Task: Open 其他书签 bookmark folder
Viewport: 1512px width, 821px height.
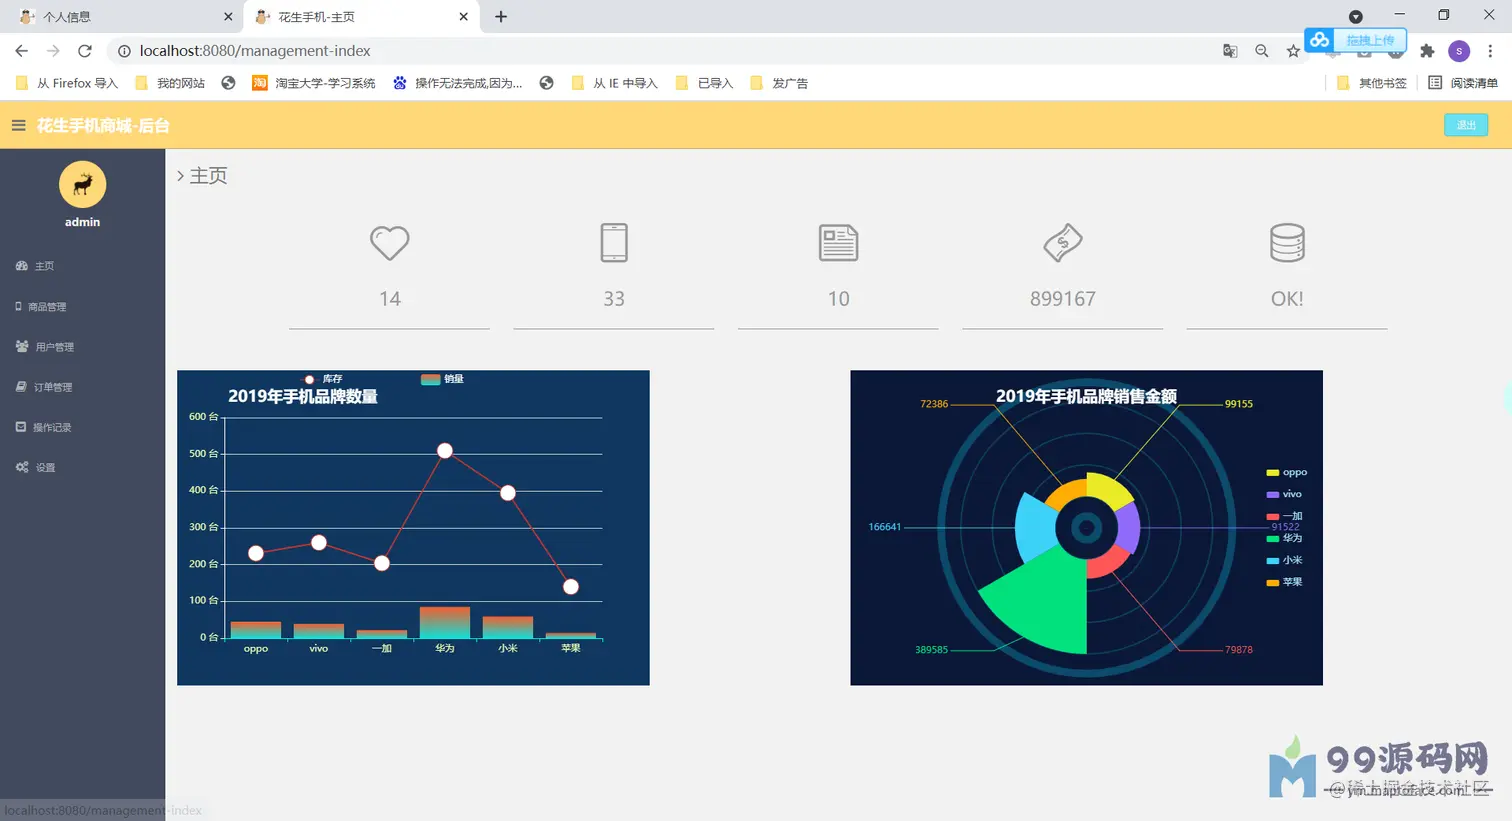Action: coord(1372,83)
